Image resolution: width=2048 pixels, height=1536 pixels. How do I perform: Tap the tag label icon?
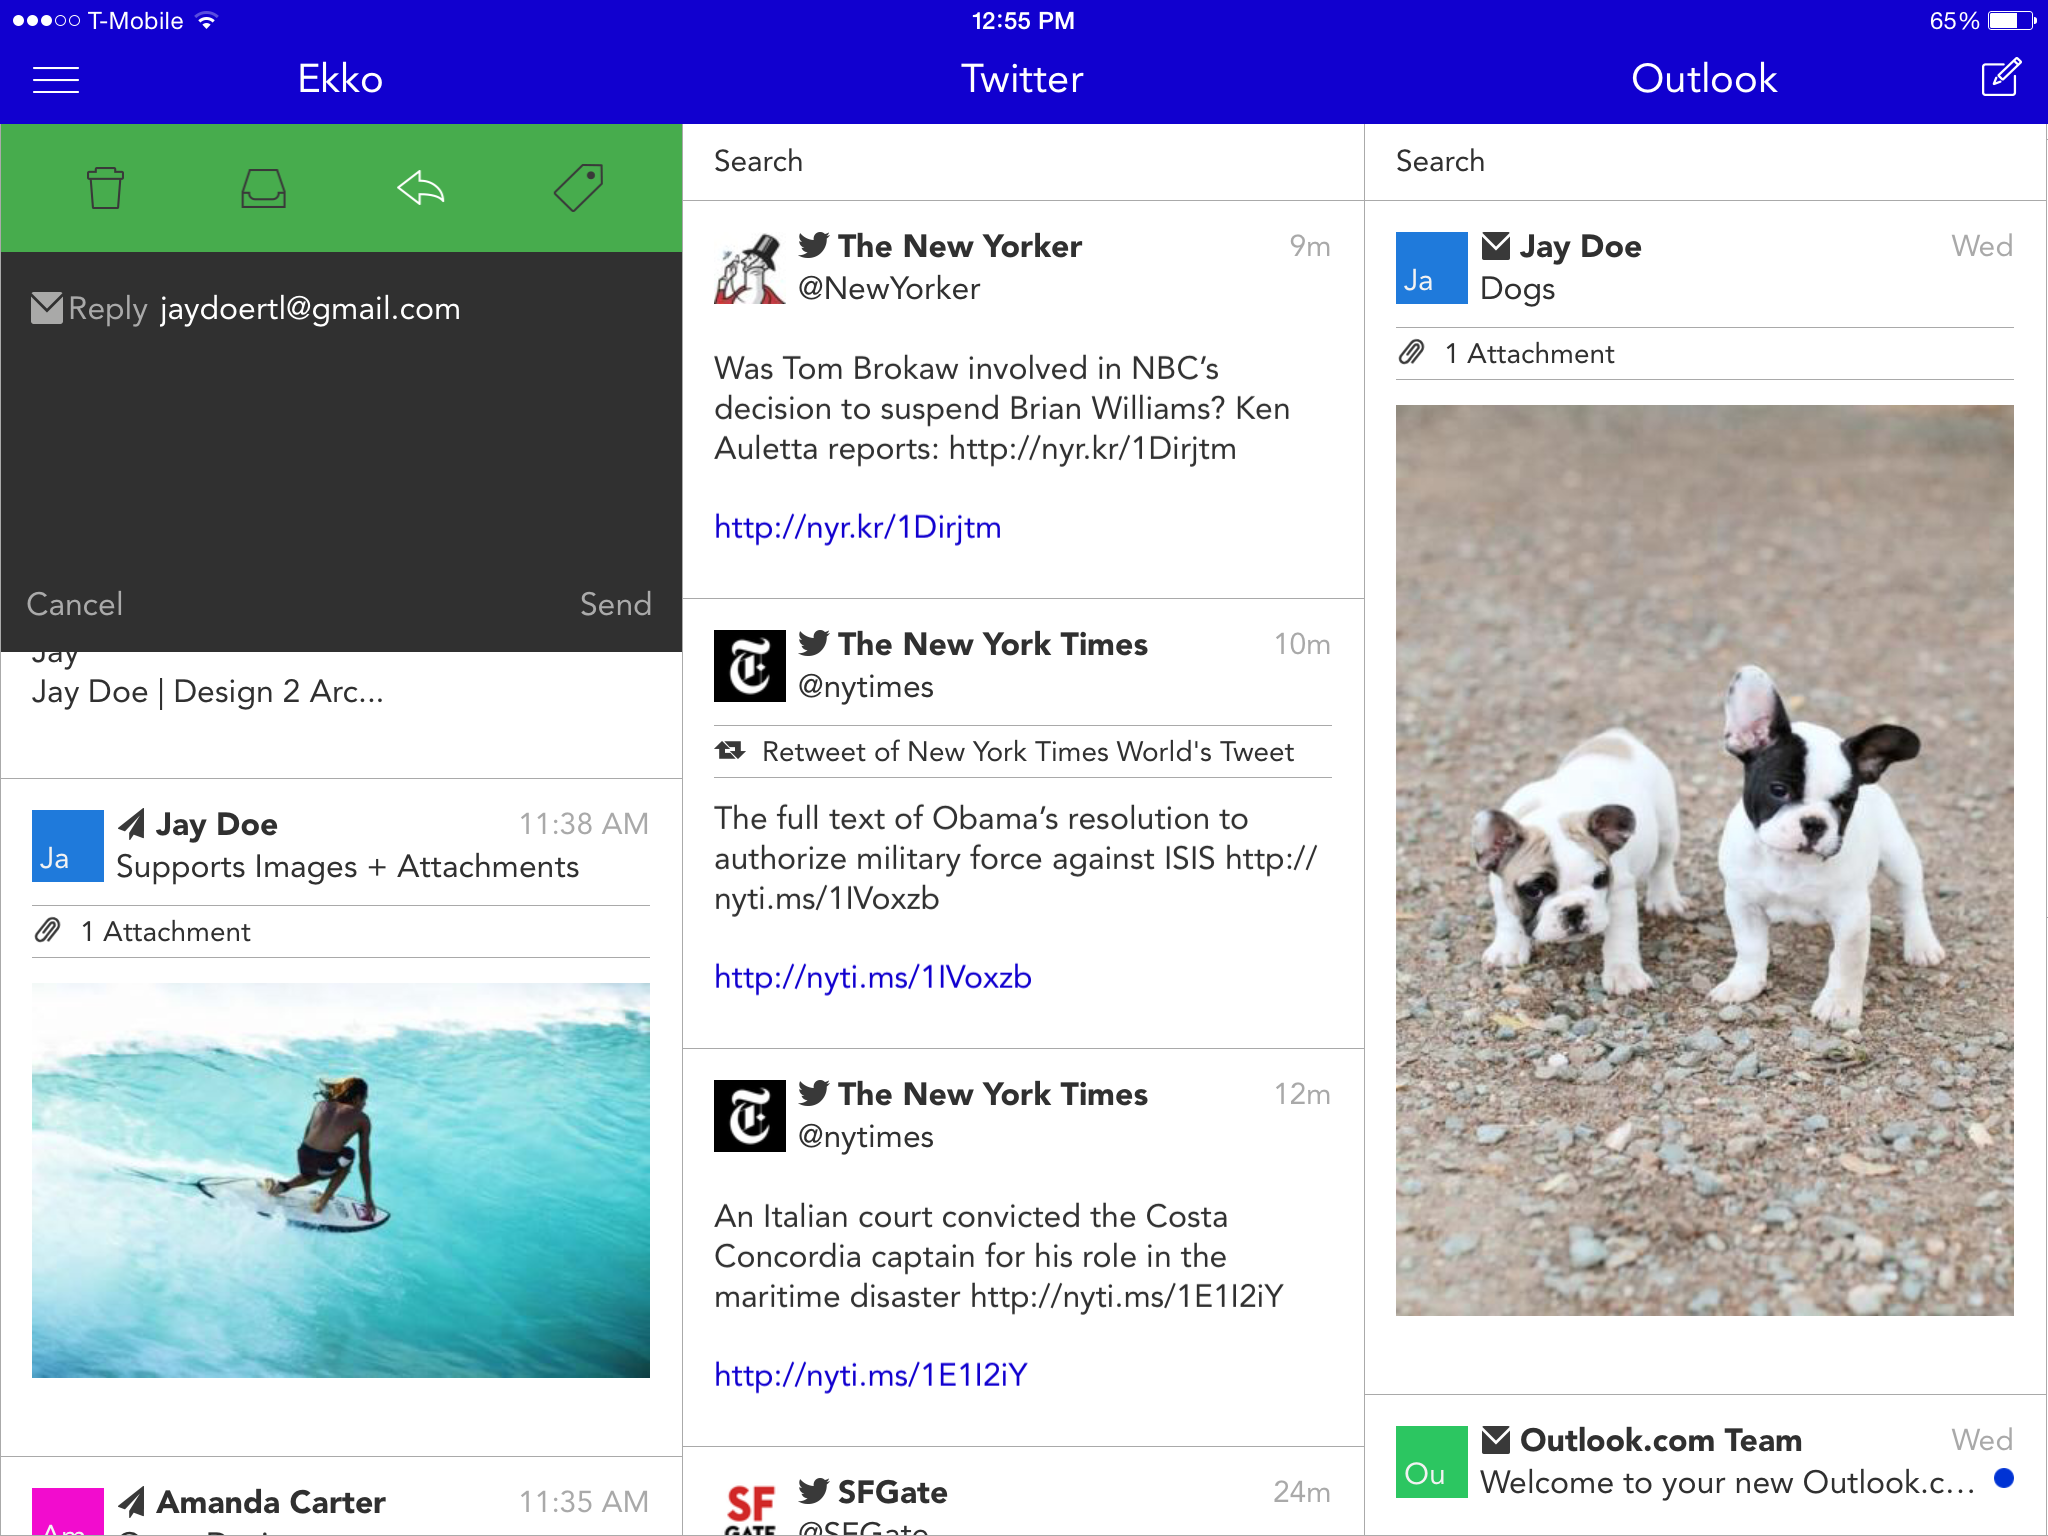pos(579,188)
